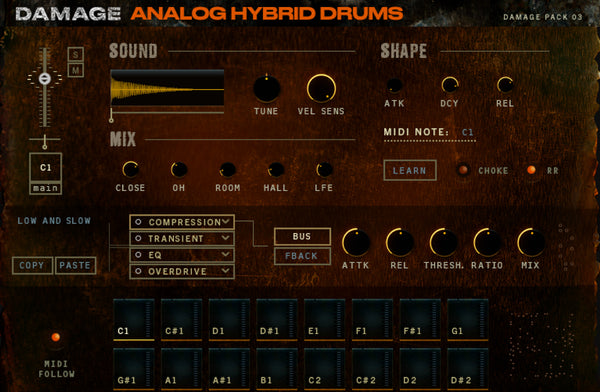Select the C#1 drum pad
The image size is (600, 392).
tap(181, 320)
